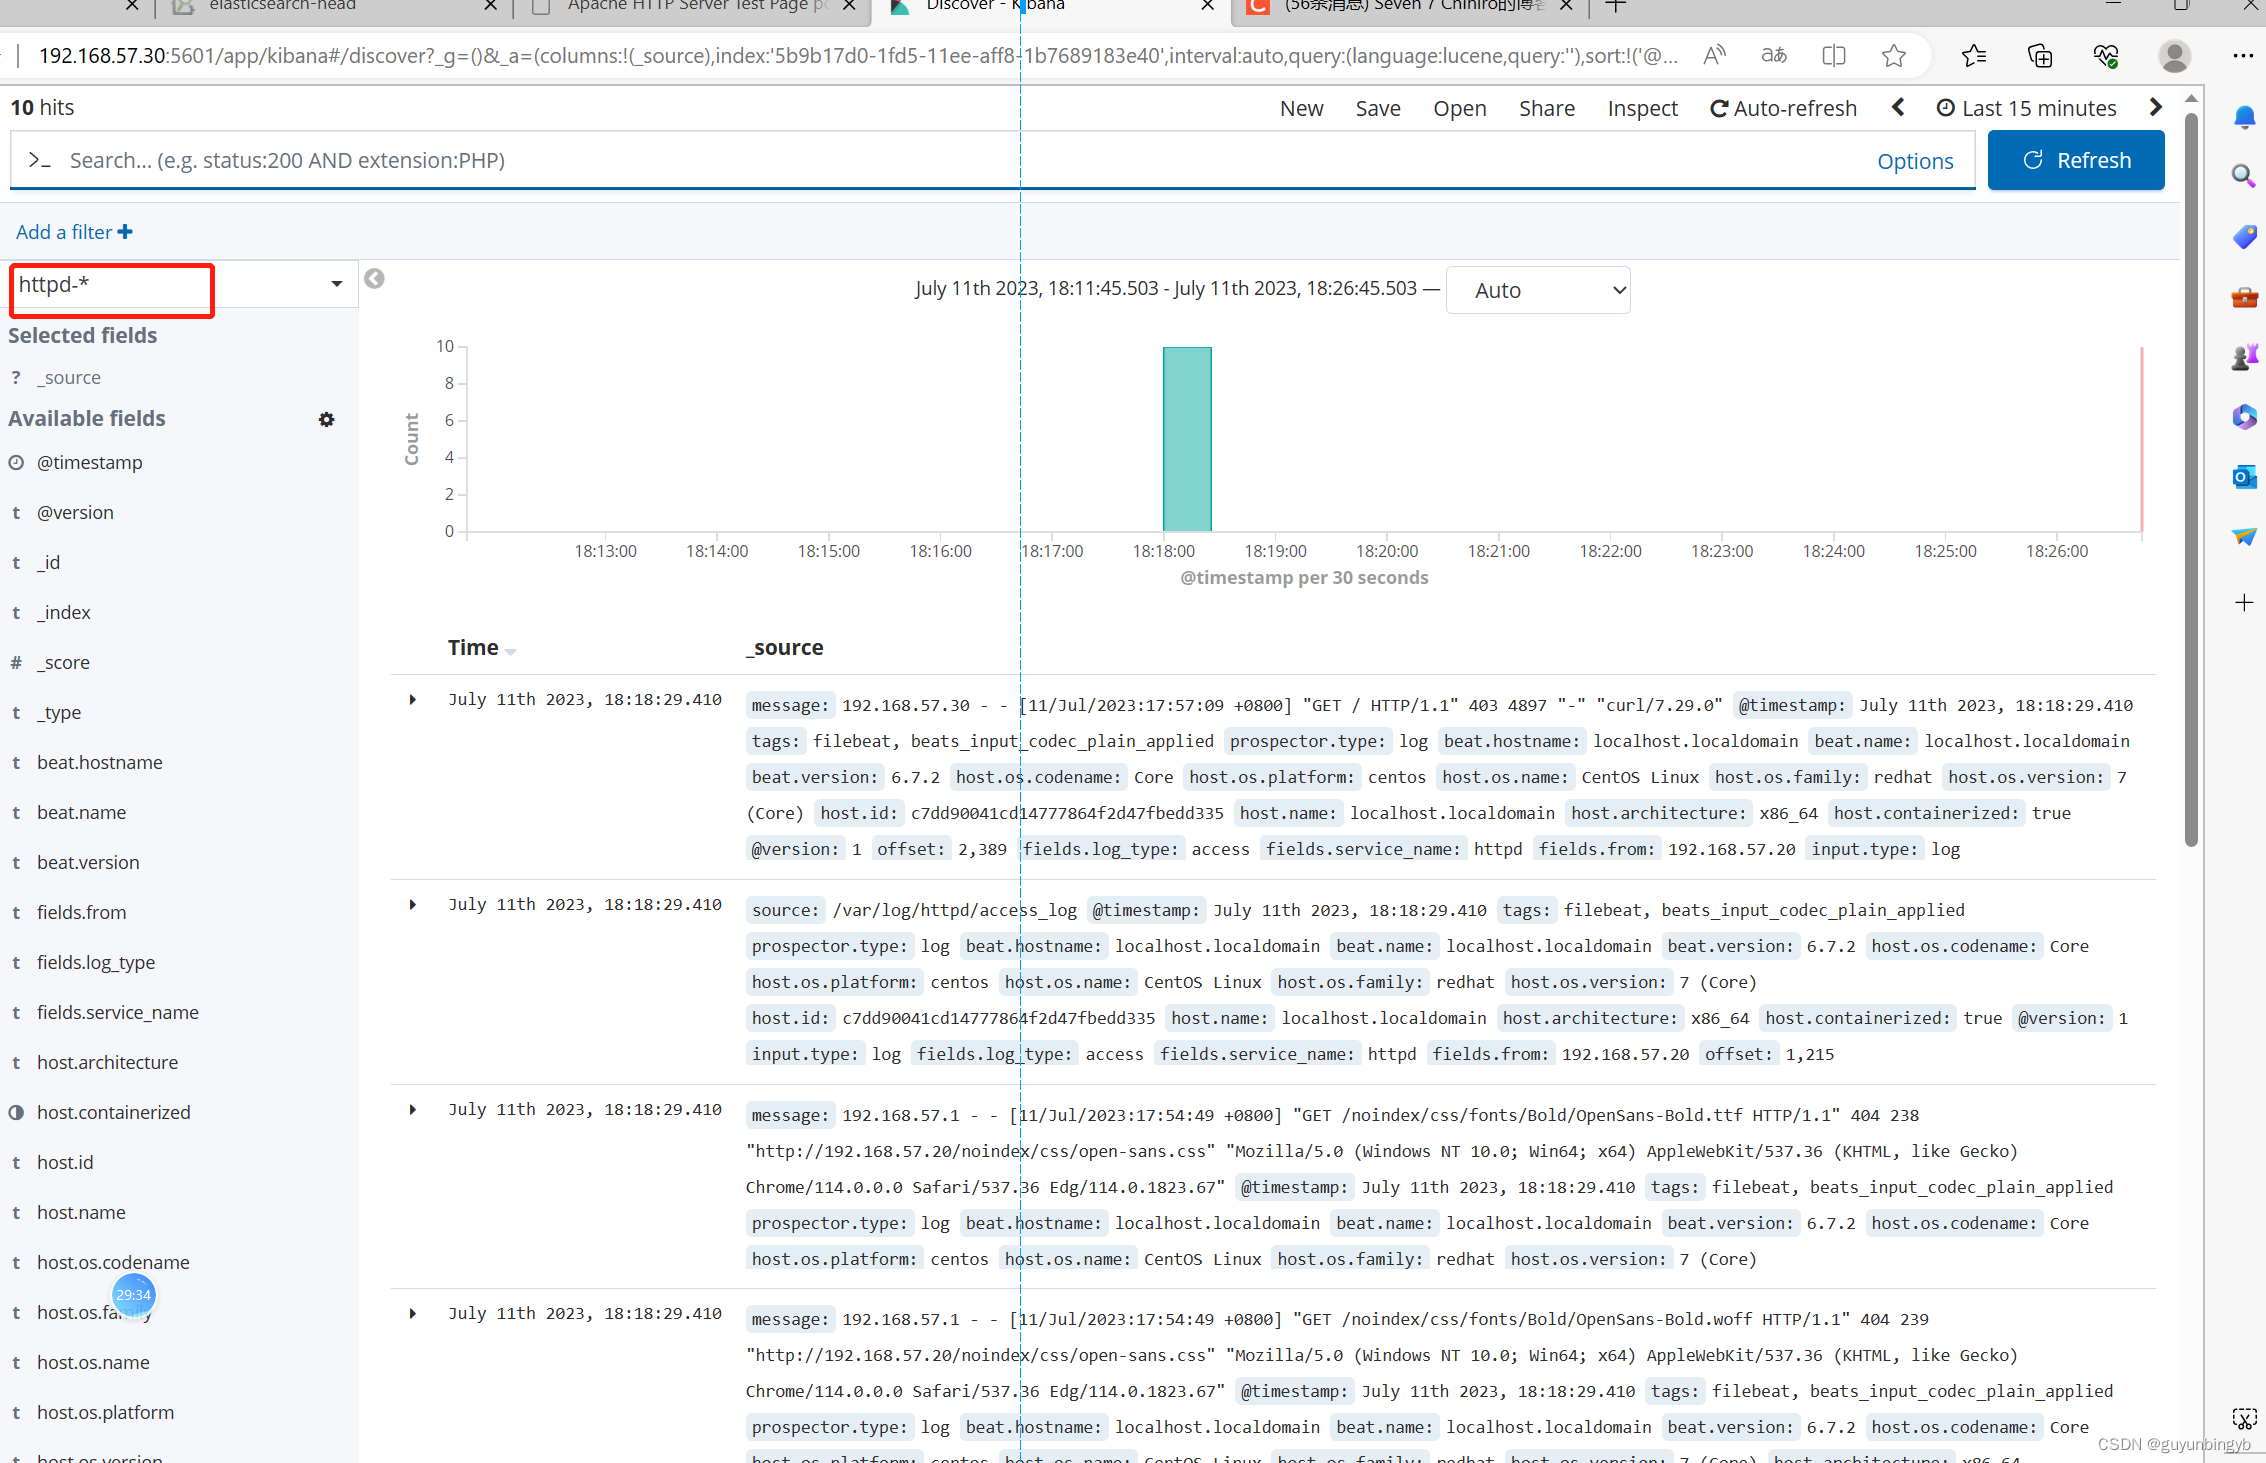2266x1463 pixels.
Task: Collapse the field sidebar with arrow icon
Action: 374,279
